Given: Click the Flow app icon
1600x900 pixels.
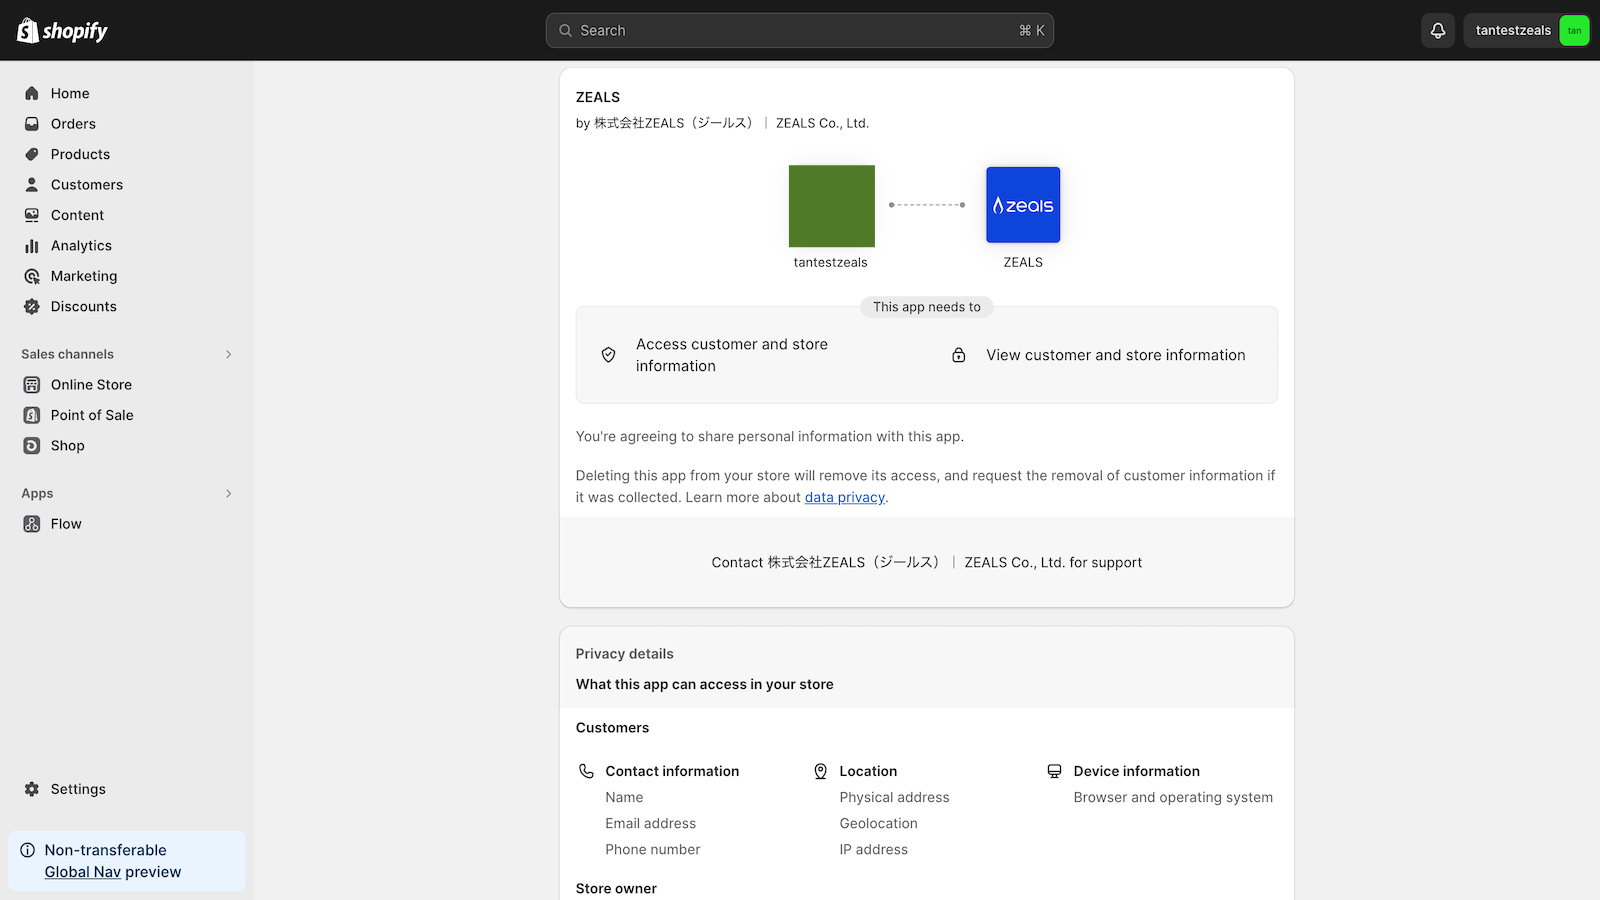Looking at the screenshot, I should pos(32,524).
